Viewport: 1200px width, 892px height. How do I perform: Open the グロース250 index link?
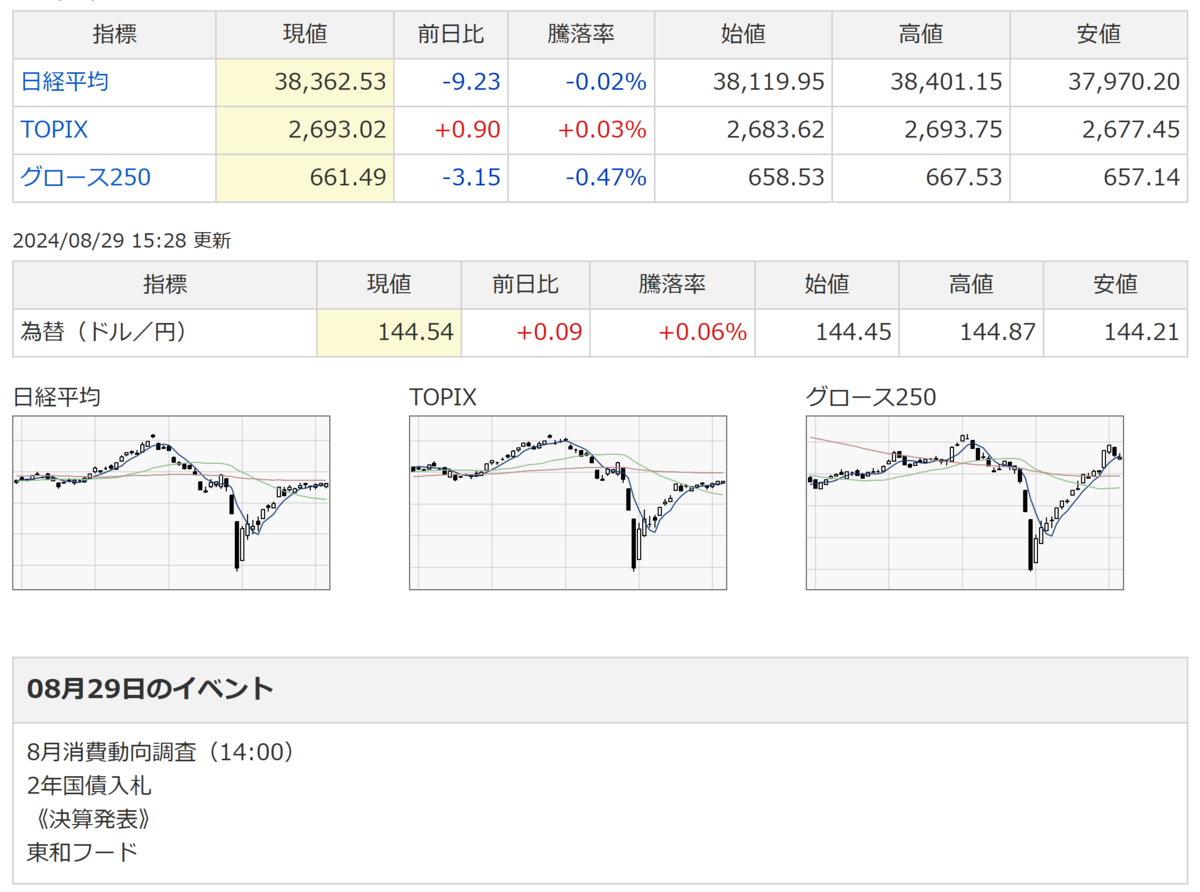click(x=86, y=178)
